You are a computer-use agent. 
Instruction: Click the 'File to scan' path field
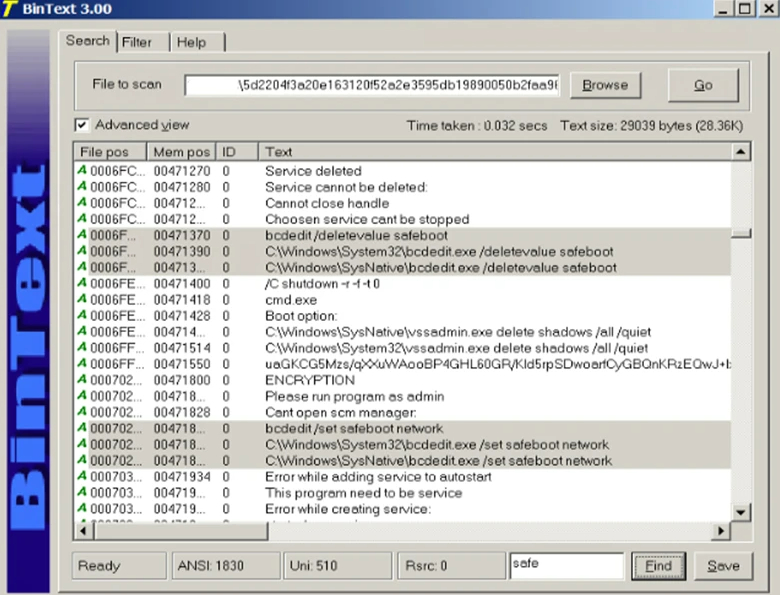coord(372,85)
